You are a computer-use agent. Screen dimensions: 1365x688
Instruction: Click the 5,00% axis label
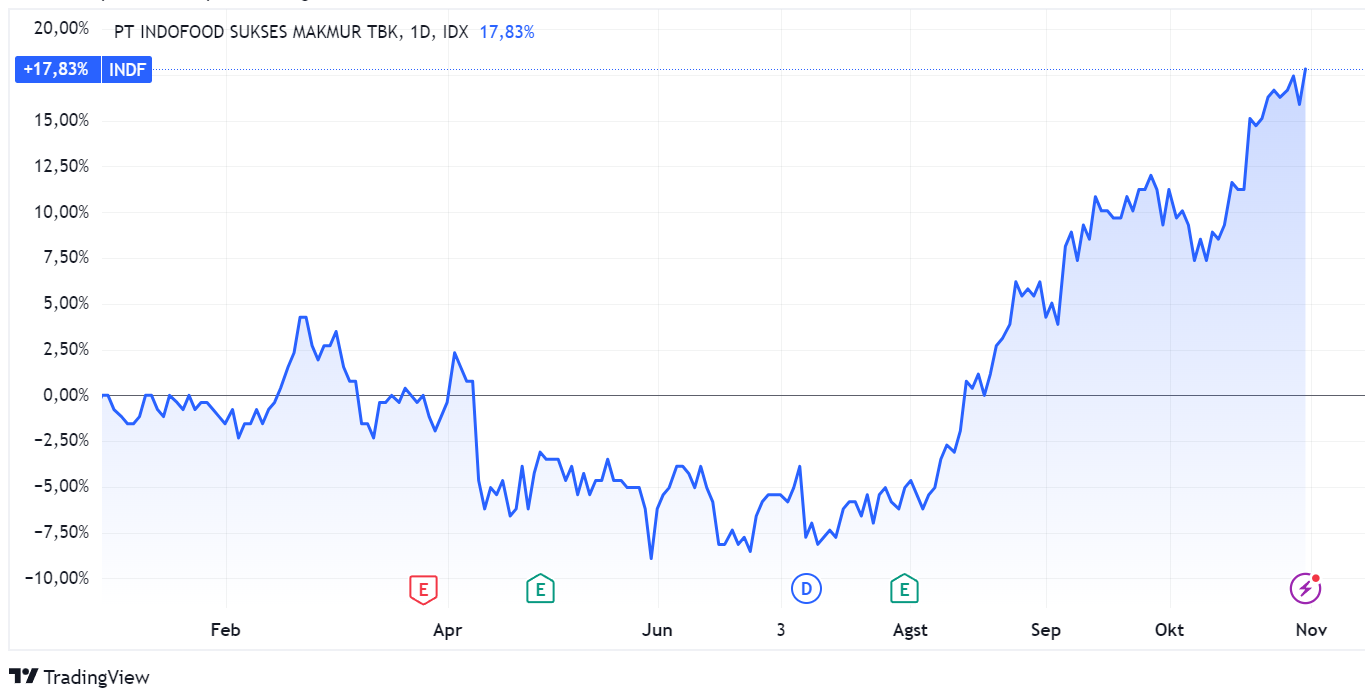tap(66, 303)
